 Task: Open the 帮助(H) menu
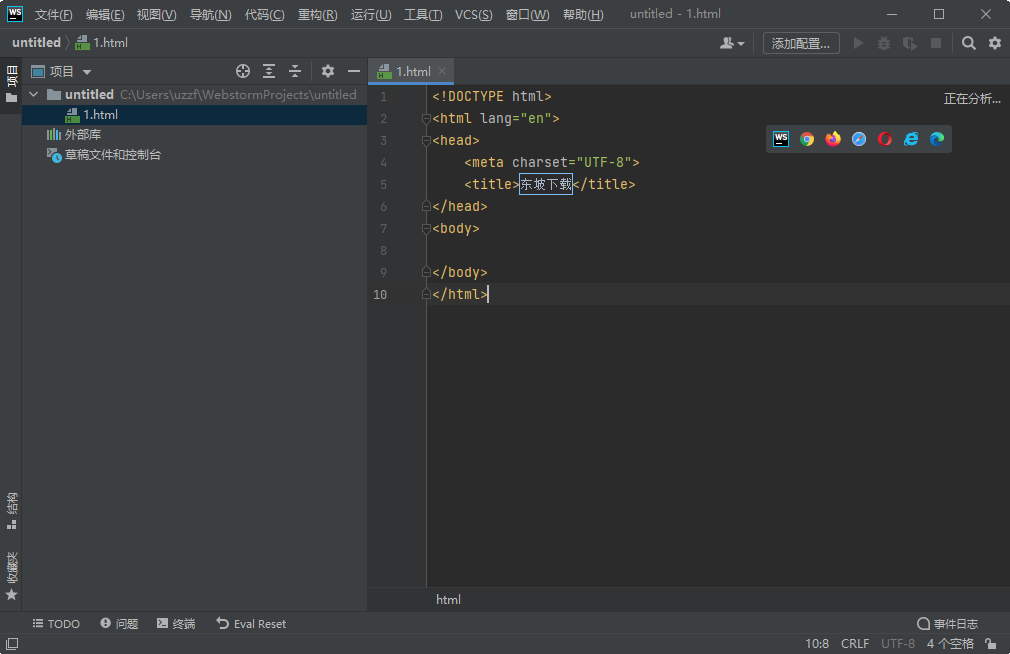pos(584,15)
